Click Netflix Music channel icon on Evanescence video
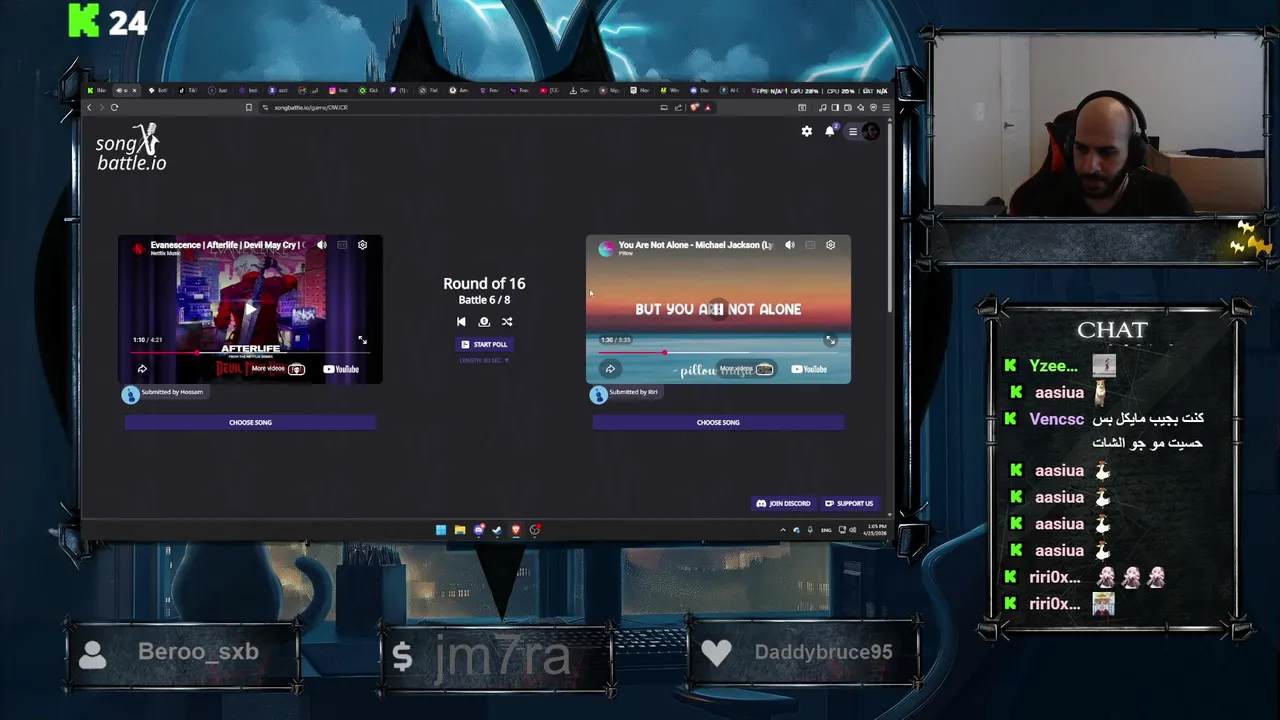This screenshot has height=720, width=1280. tap(138, 248)
